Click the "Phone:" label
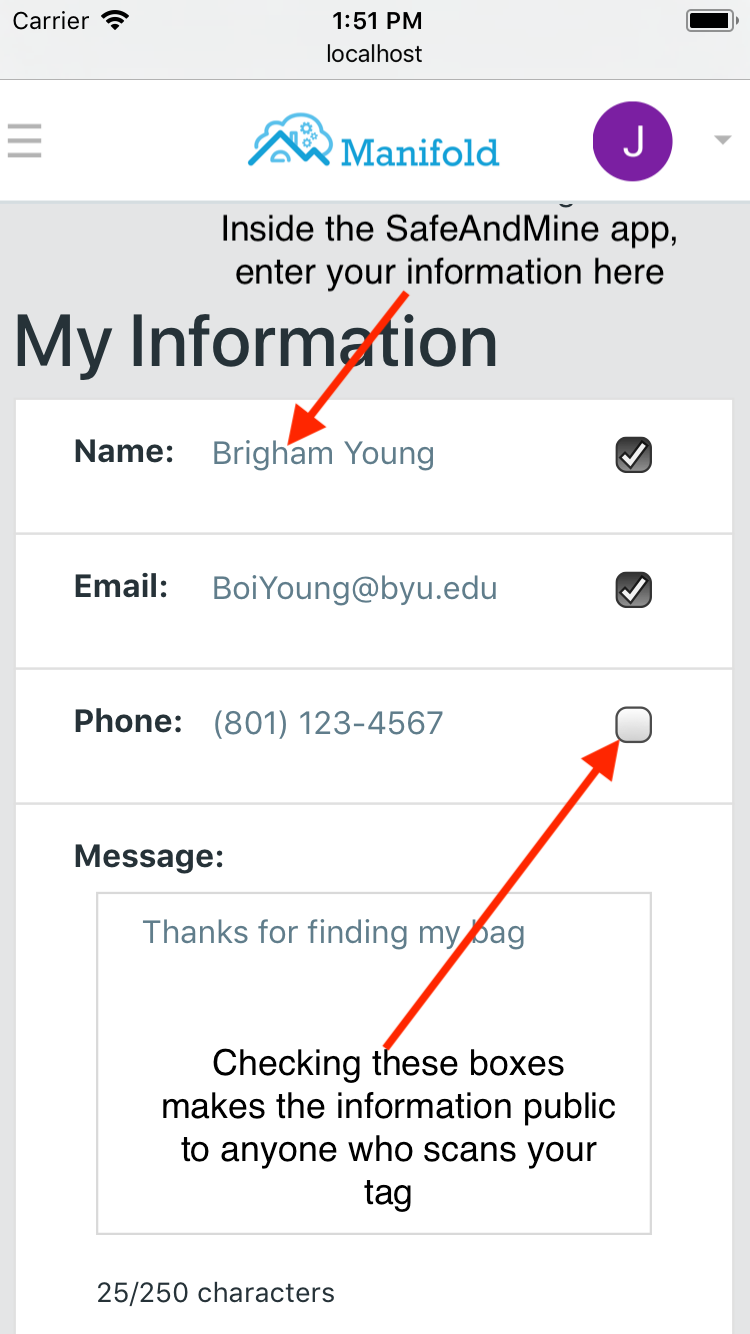The width and height of the screenshot is (750, 1334). [128, 721]
